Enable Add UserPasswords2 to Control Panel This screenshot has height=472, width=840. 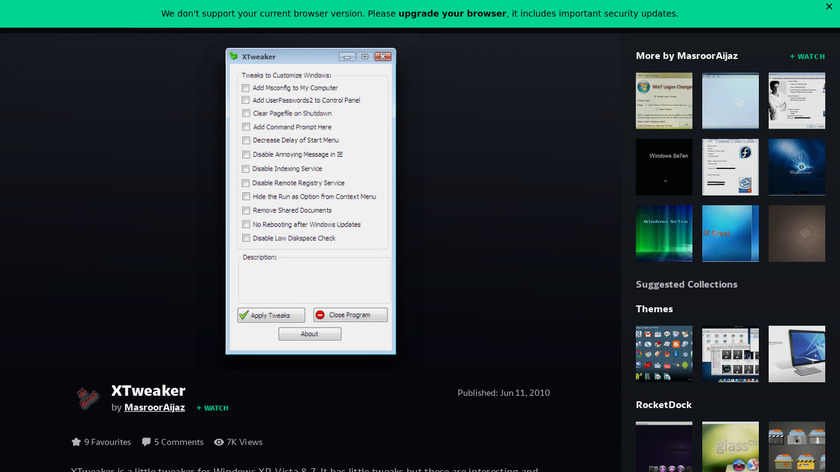(245, 100)
